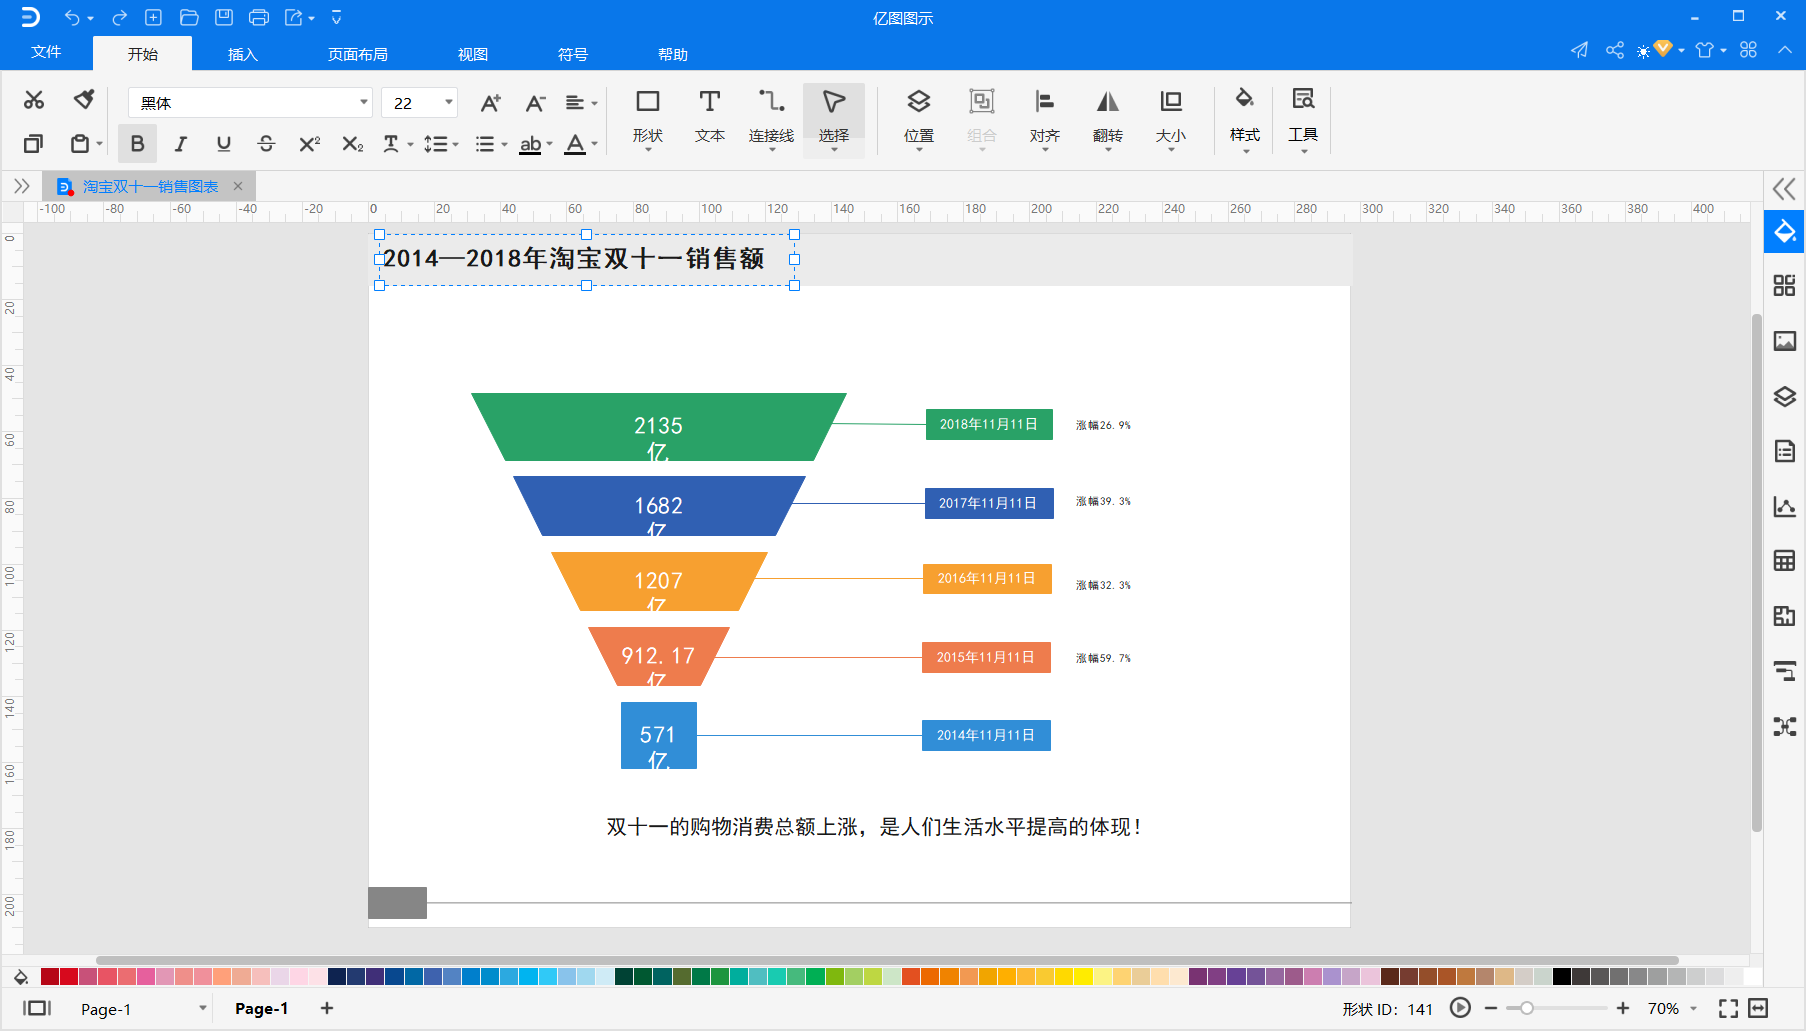The image size is (1806, 1031).
Task: Adjust the zoom slider handle
Action: (1527, 1008)
